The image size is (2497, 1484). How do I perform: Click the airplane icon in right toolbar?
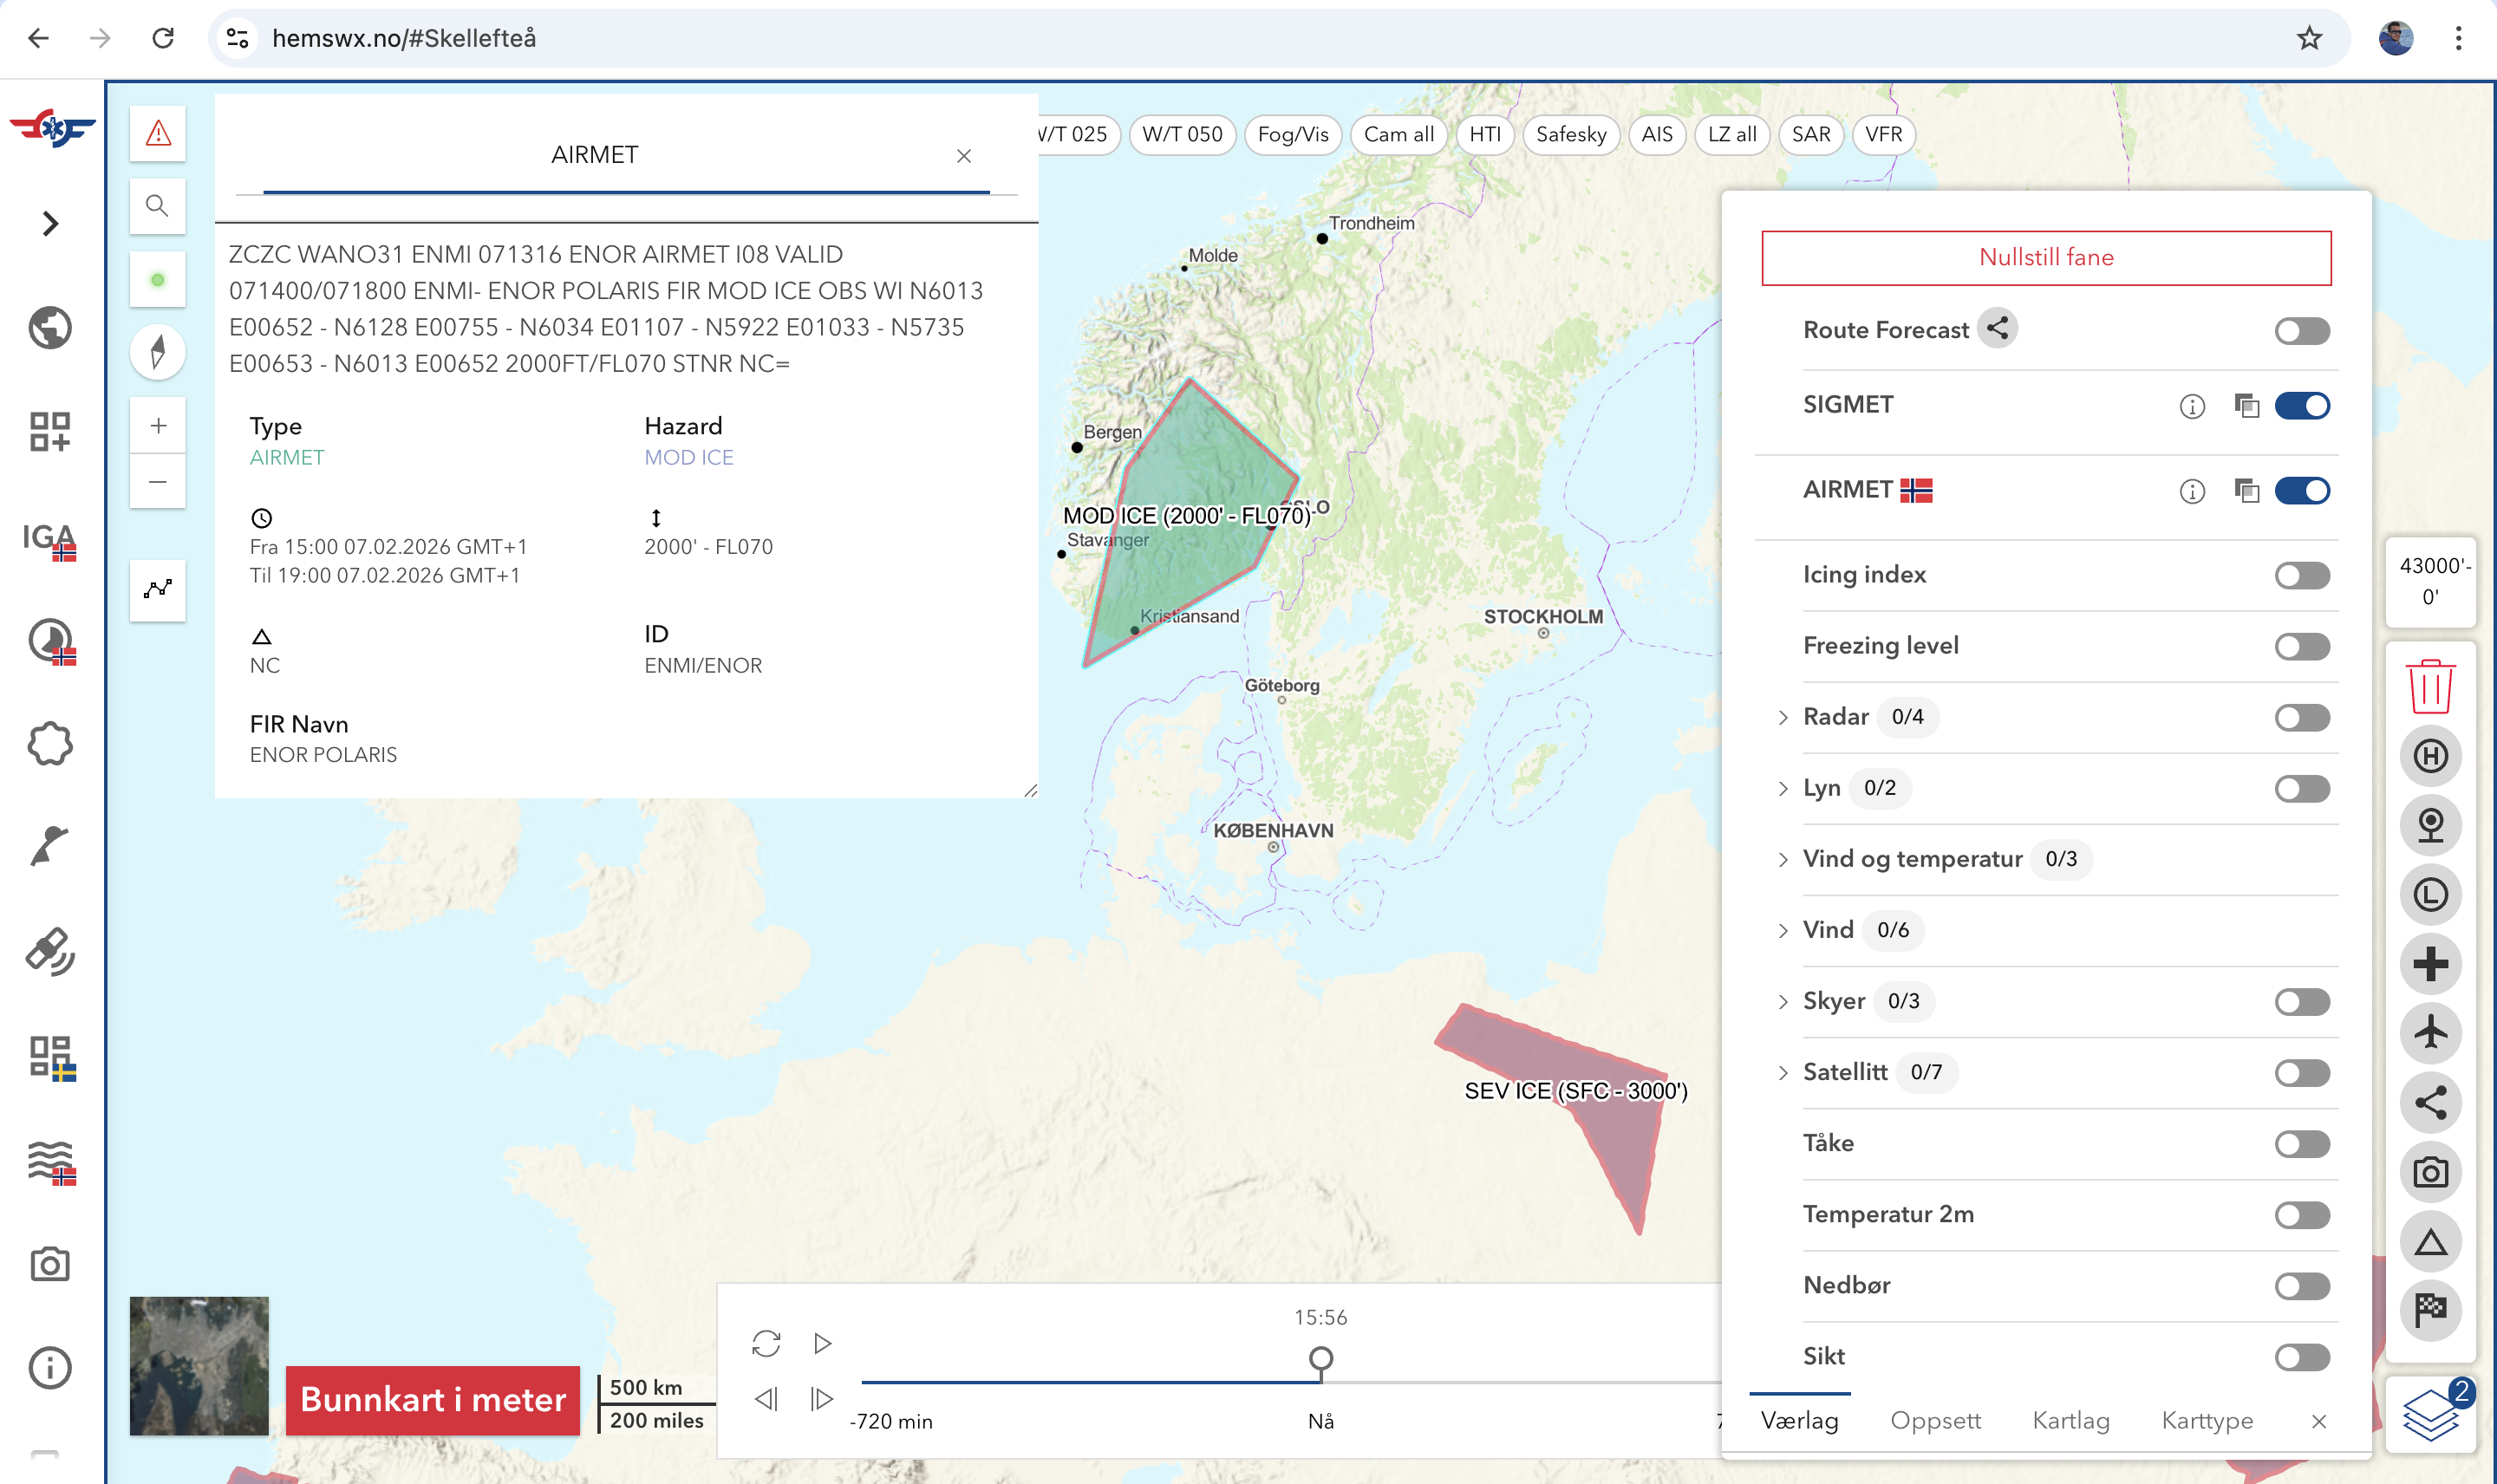[x=2430, y=1033]
